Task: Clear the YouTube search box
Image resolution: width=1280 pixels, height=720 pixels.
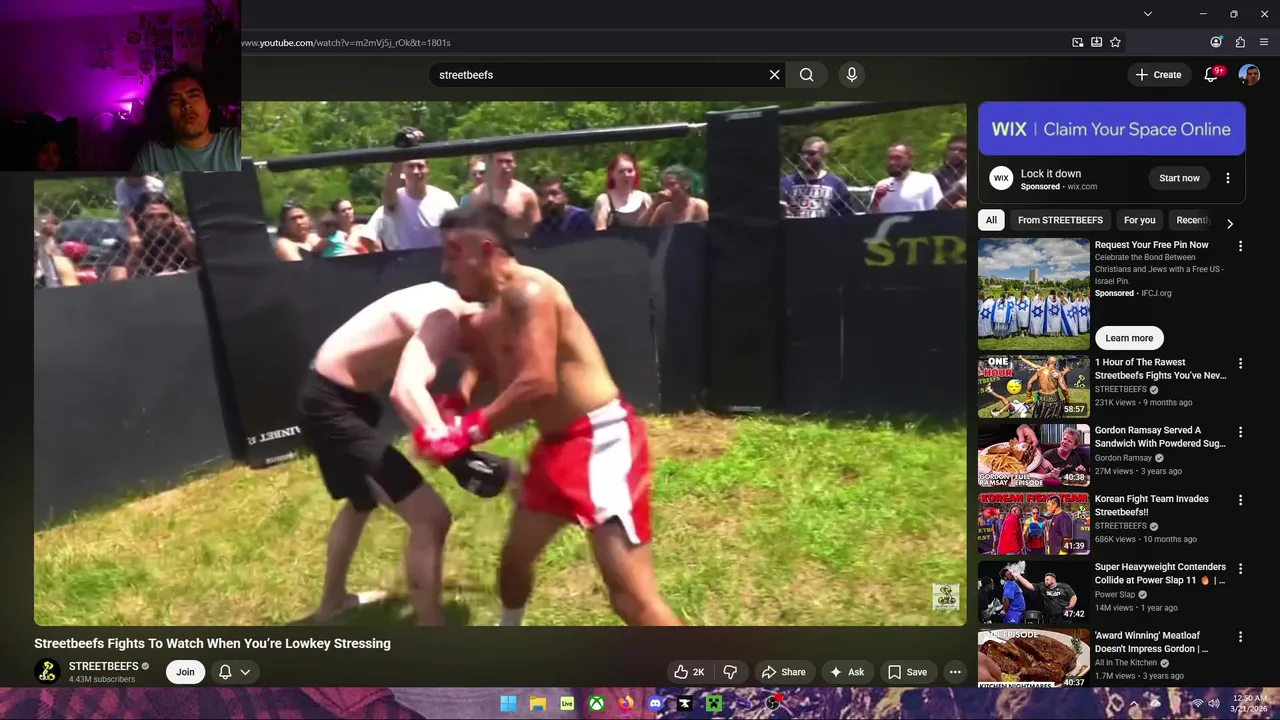Action: click(774, 75)
